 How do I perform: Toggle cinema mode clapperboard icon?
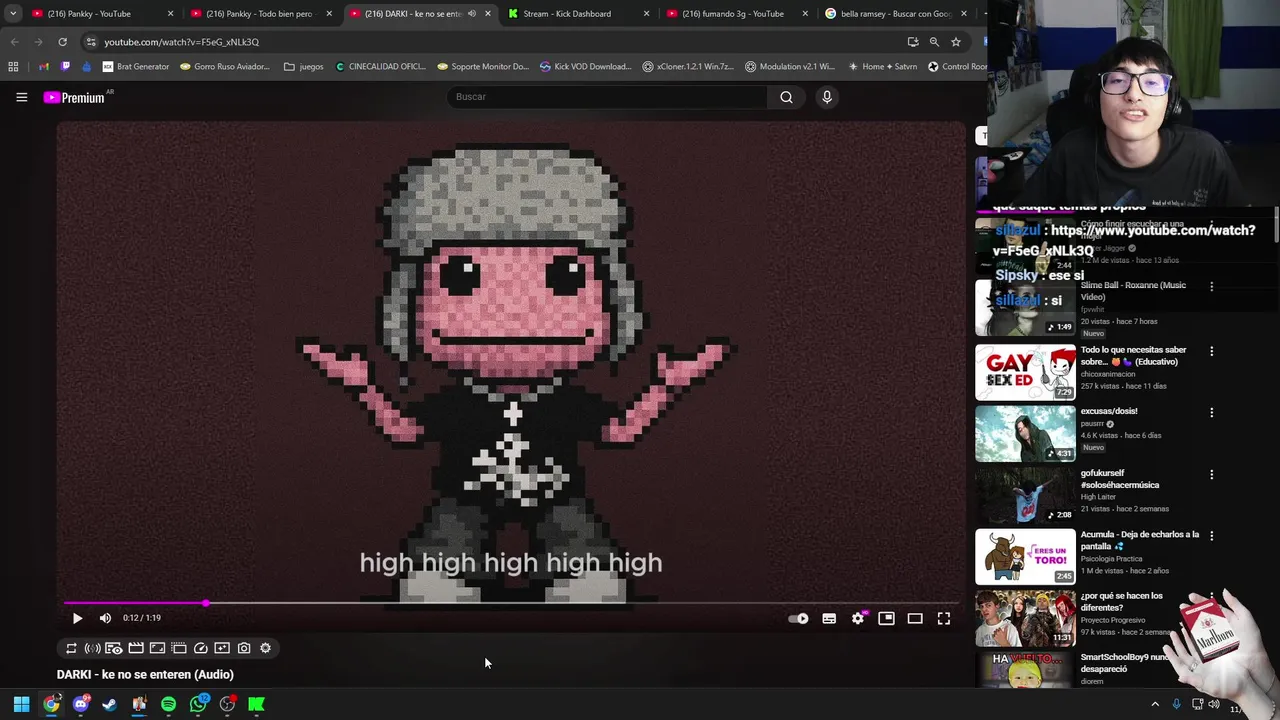click(x=136, y=648)
